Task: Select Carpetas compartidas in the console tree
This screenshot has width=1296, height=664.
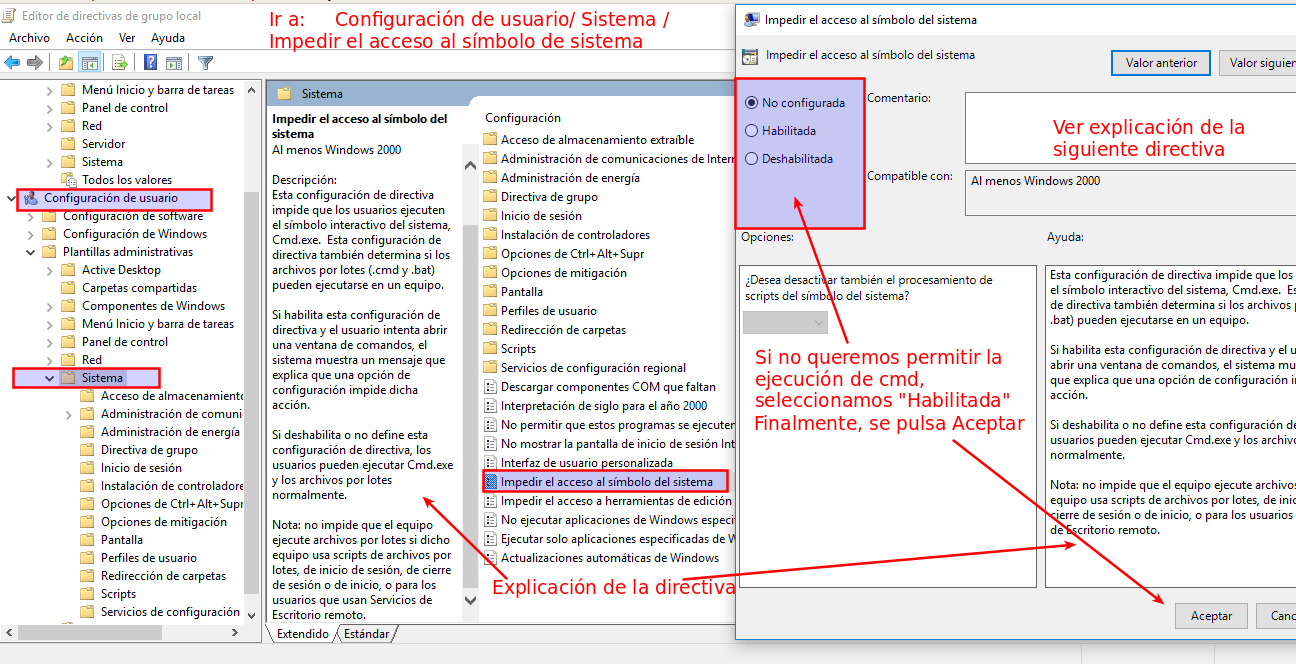Action: pyautogui.click(x=139, y=288)
